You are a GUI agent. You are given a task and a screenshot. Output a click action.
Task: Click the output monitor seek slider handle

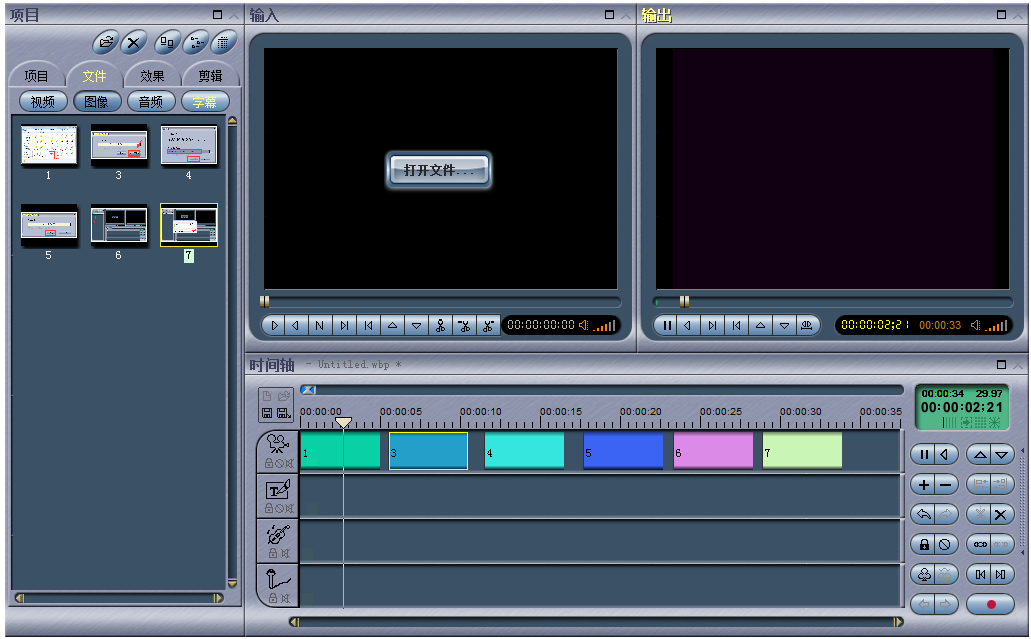point(684,301)
